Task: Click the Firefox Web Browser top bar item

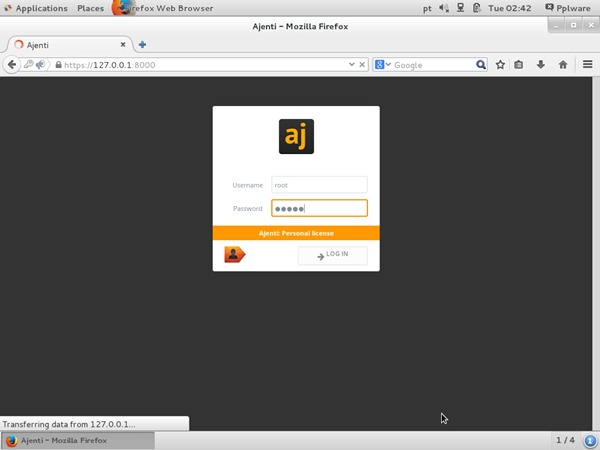Action: (163, 8)
